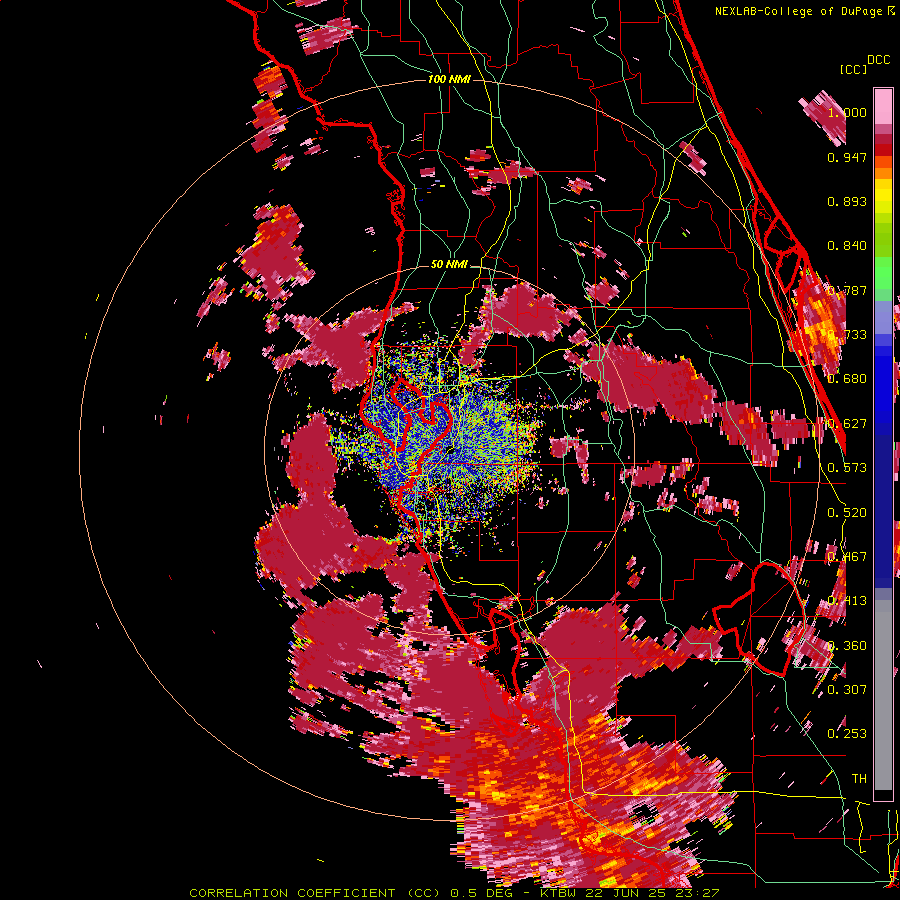Viewport: 900px width, 900px height.
Task: Select the 0.787 scale value
Action: click(847, 290)
